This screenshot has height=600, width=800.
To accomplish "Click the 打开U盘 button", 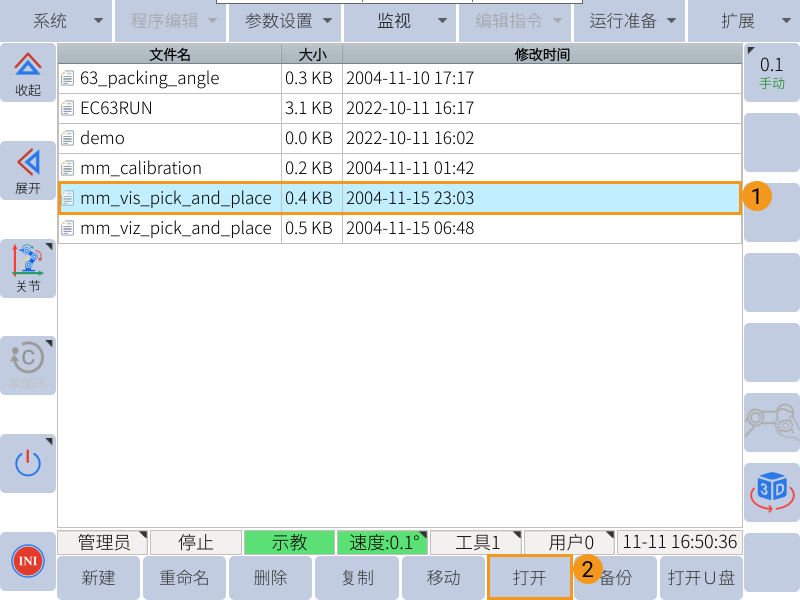I will pyautogui.click(x=702, y=578).
